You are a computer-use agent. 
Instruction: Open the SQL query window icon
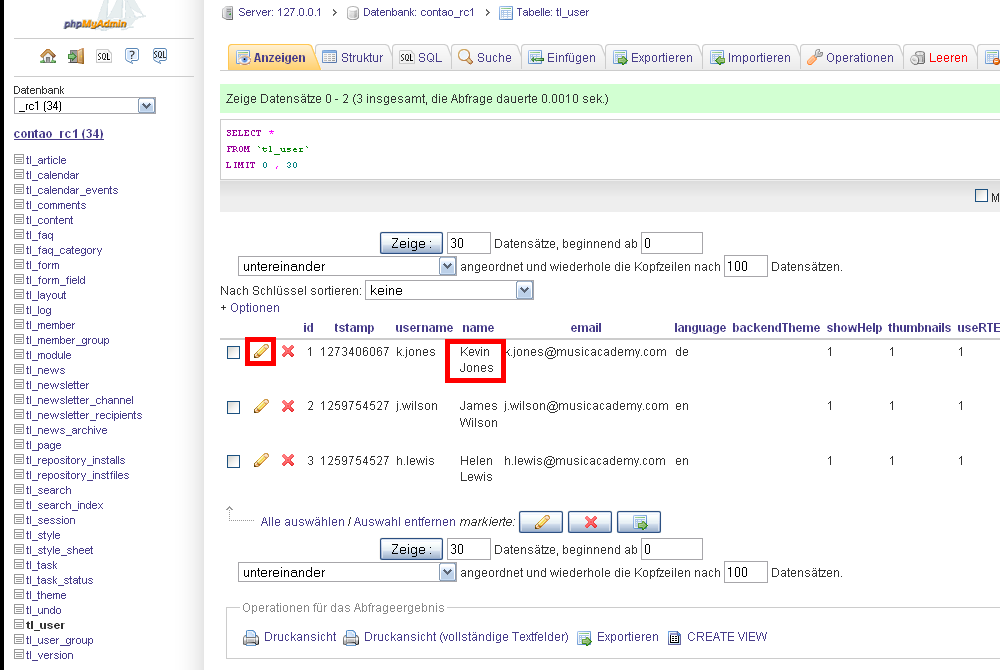coord(160,55)
